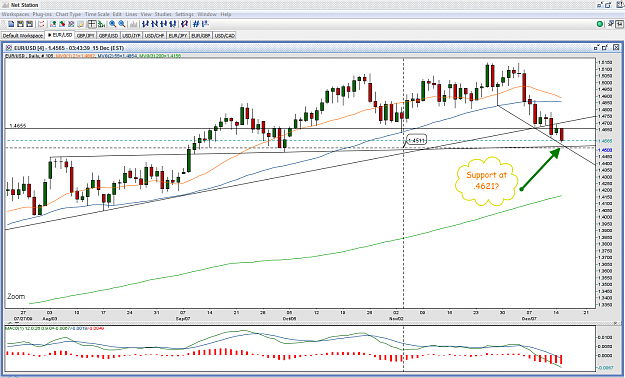The height and width of the screenshot is (378, 625).
Task: Switch to the USD/CAD tab
Action: click(x=225, y=35)
